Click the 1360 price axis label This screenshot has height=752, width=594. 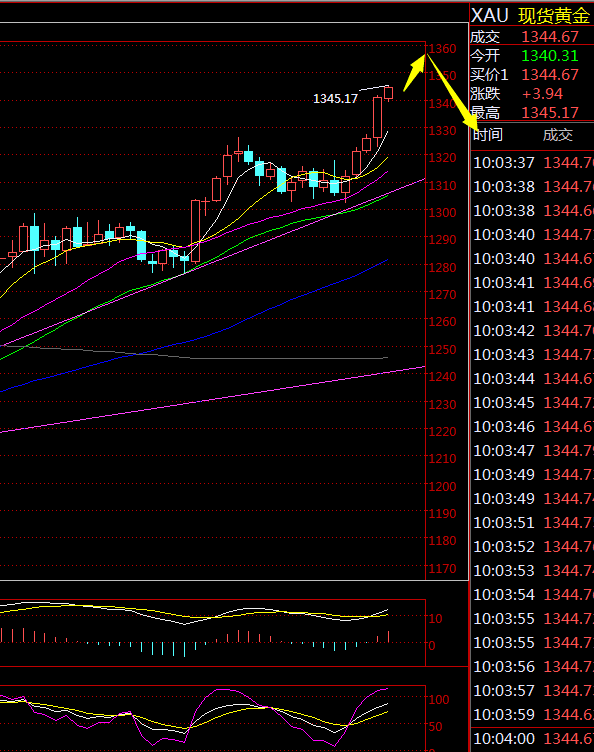click(442, 48)
